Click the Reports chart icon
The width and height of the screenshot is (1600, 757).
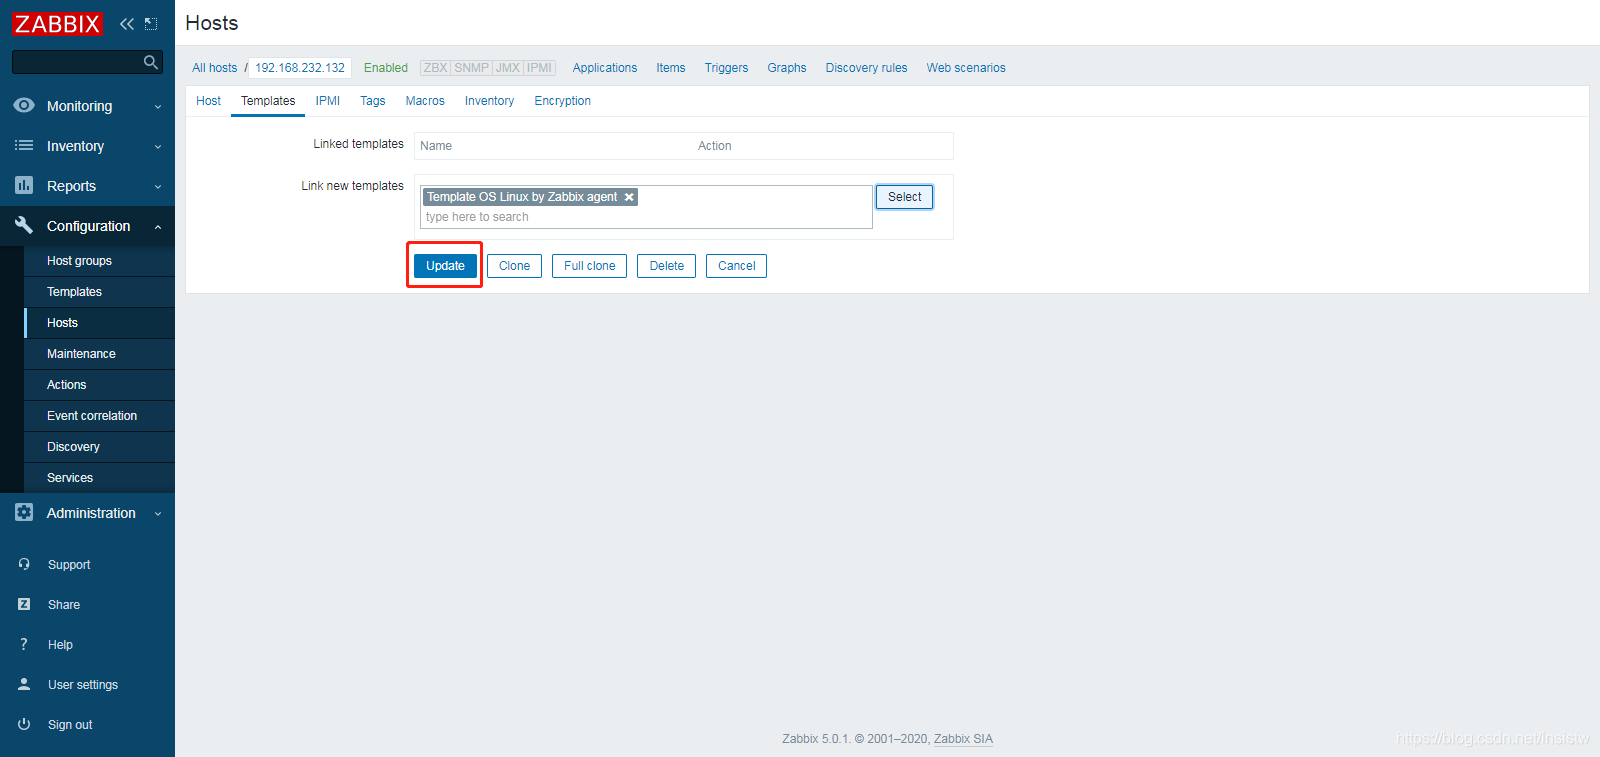coord(24,185)
